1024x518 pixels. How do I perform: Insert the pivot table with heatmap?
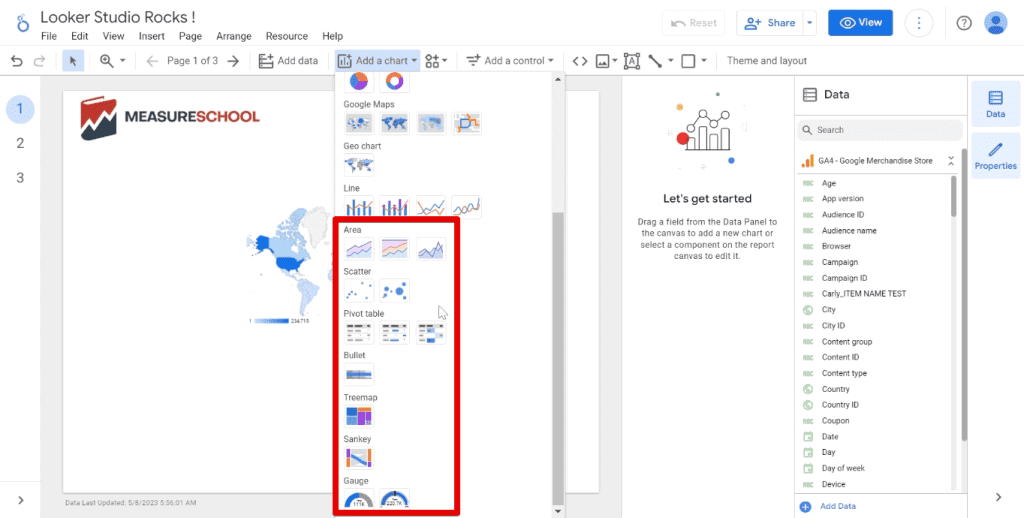tap(430, 332)
